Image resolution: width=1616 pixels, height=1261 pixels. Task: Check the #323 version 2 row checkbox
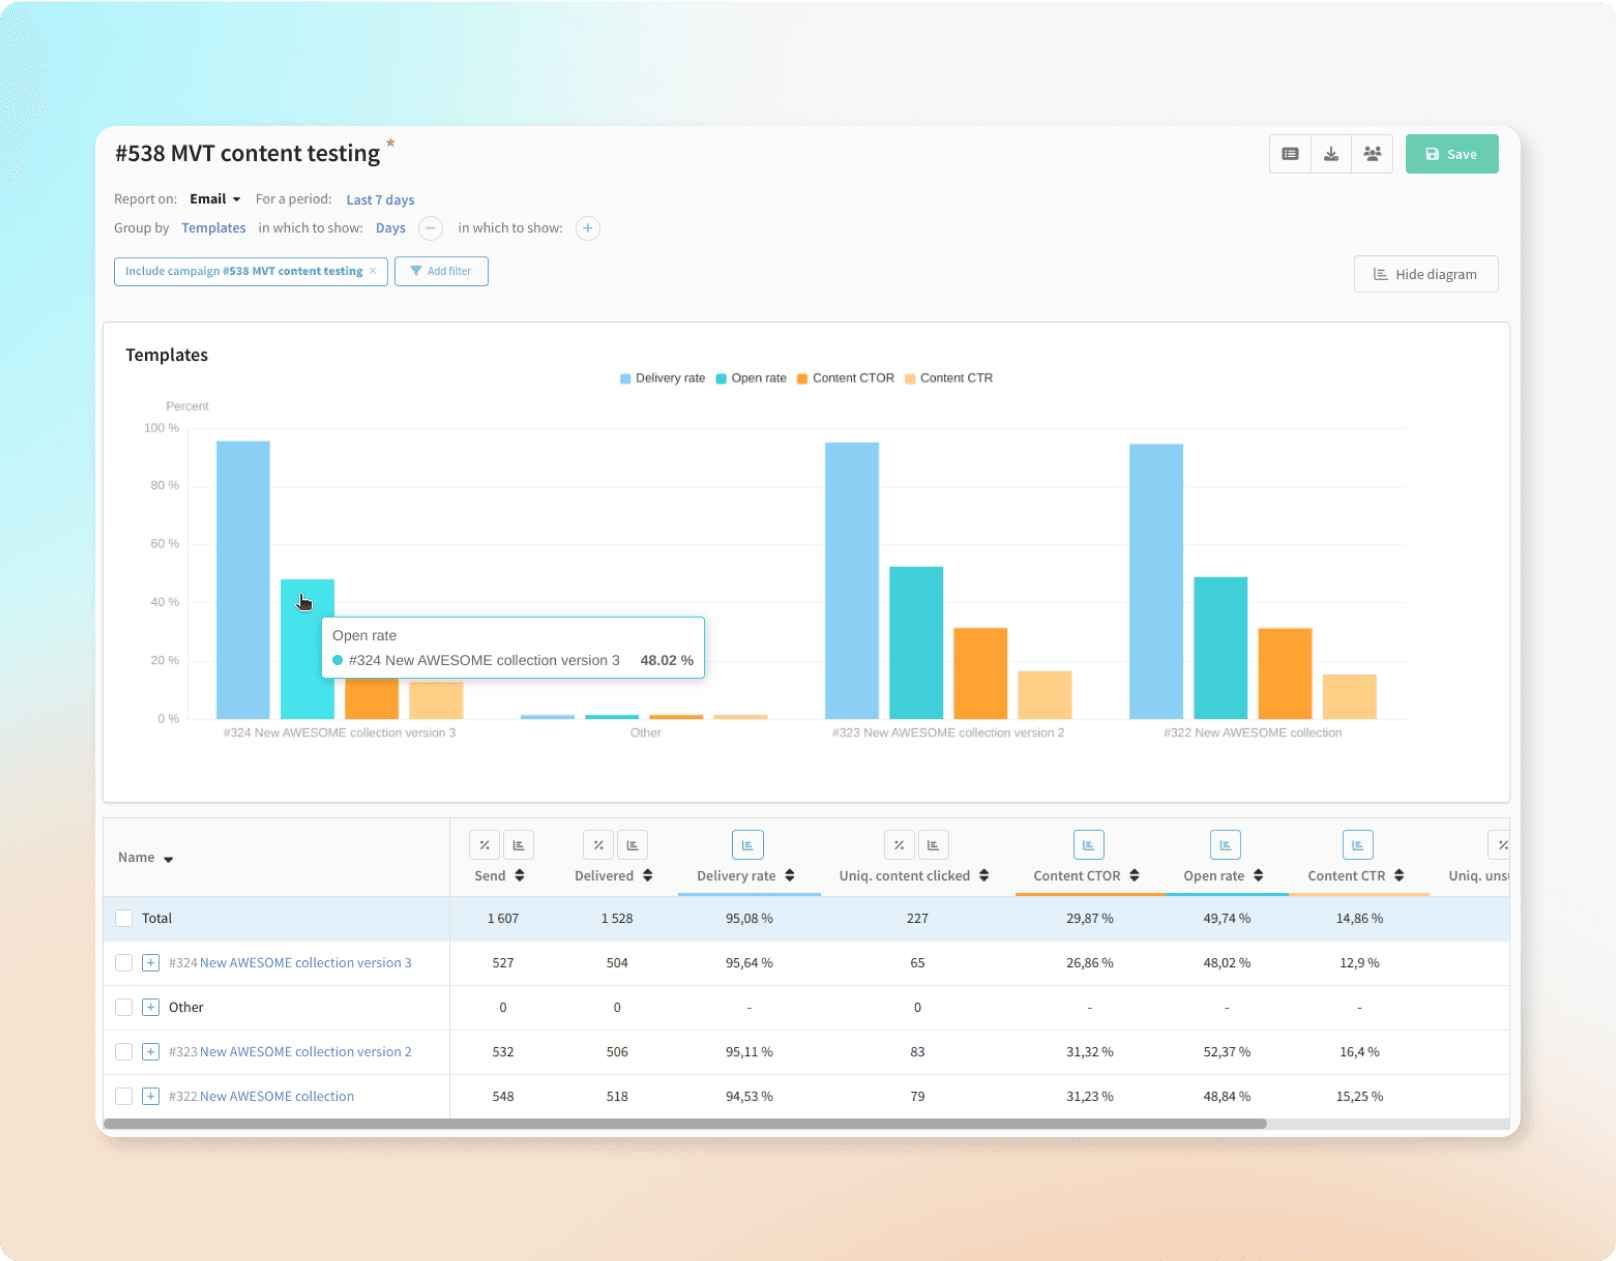124,1052
